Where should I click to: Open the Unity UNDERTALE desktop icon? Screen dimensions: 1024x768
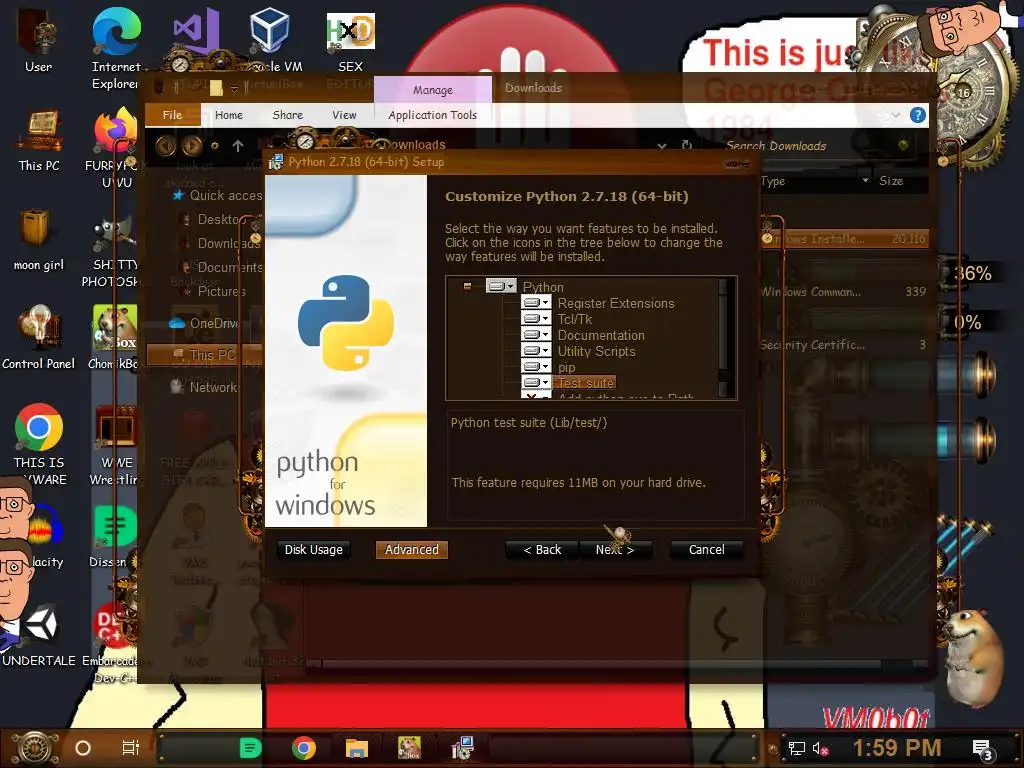(40, 635)
